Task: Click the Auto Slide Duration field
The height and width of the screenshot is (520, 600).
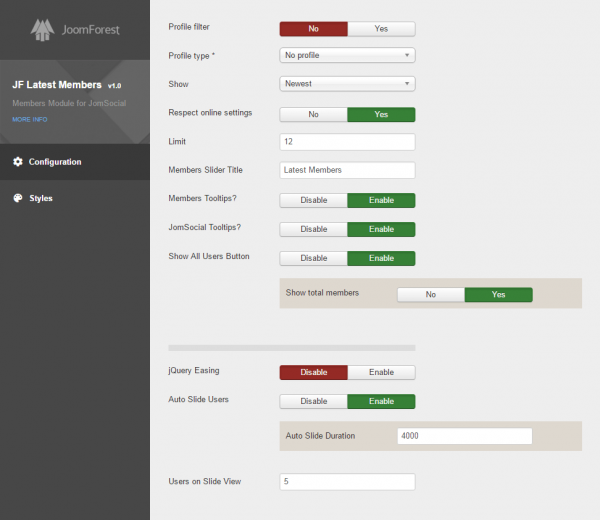Action: click(x=465, y=436)
